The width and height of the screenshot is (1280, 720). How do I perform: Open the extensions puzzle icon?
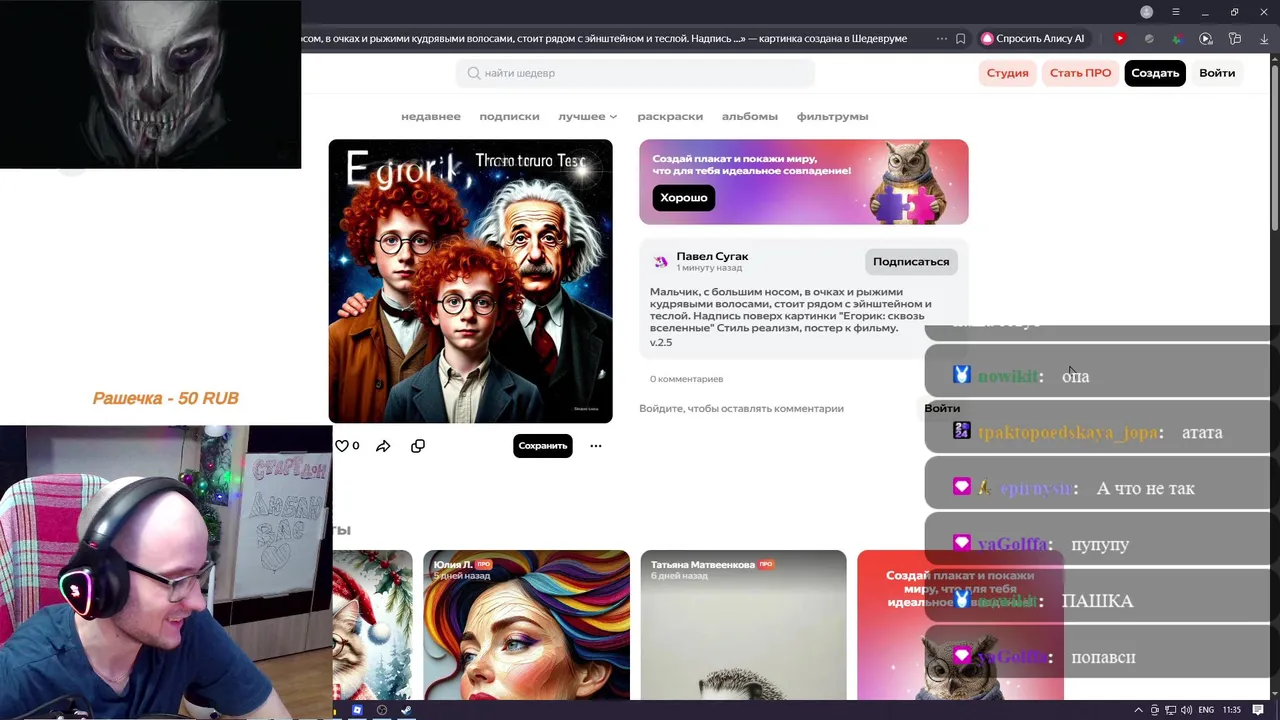coord(1235,39)
